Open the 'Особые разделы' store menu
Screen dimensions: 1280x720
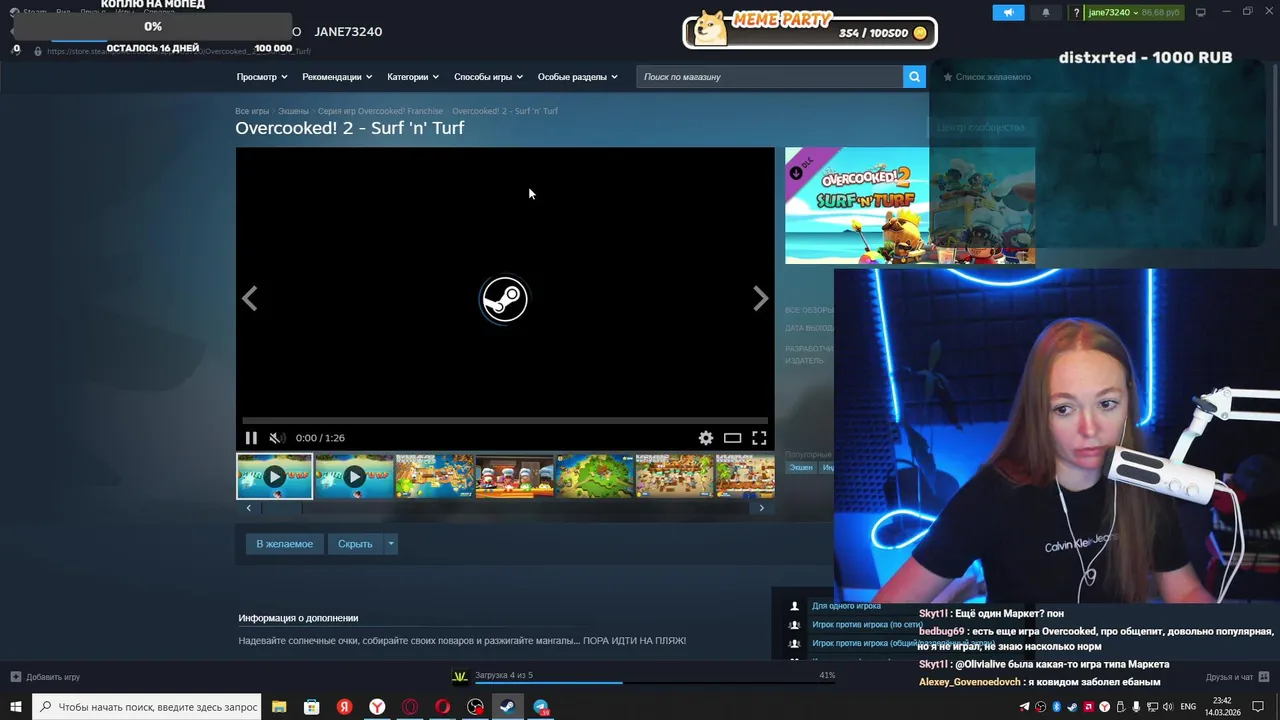click(x=577, y=77)
